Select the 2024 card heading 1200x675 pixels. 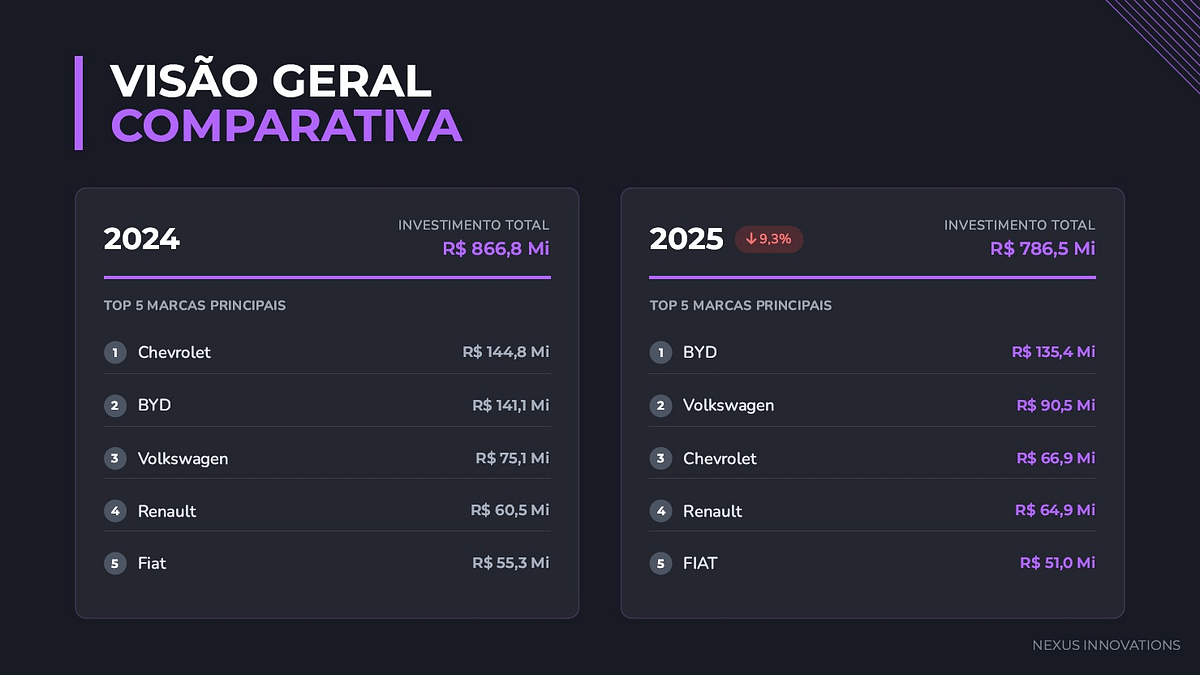point(142,239)
